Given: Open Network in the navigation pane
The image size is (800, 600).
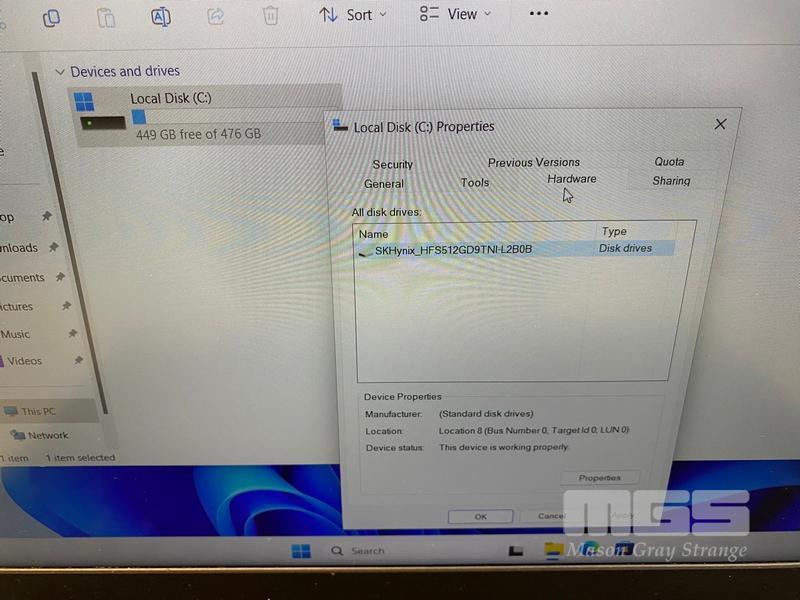Looking at the screenshot, I should click(x=47, y=436).
